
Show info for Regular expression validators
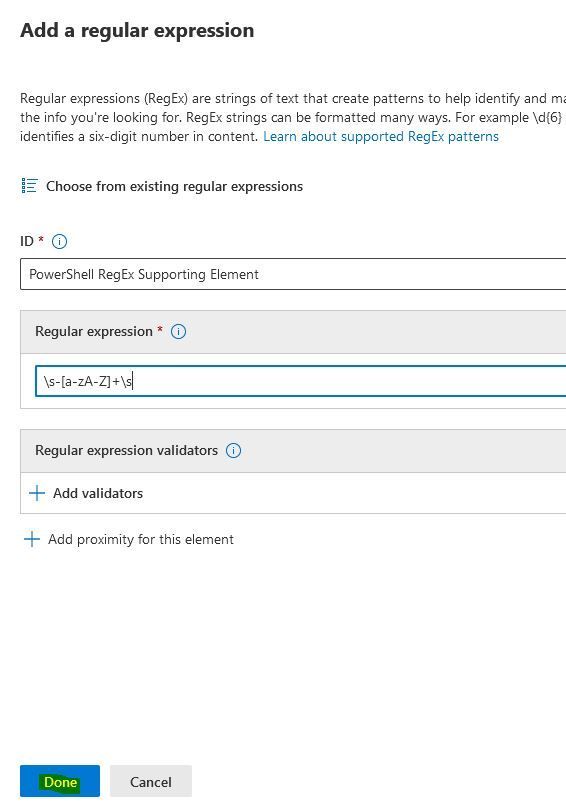click(233, 450)
